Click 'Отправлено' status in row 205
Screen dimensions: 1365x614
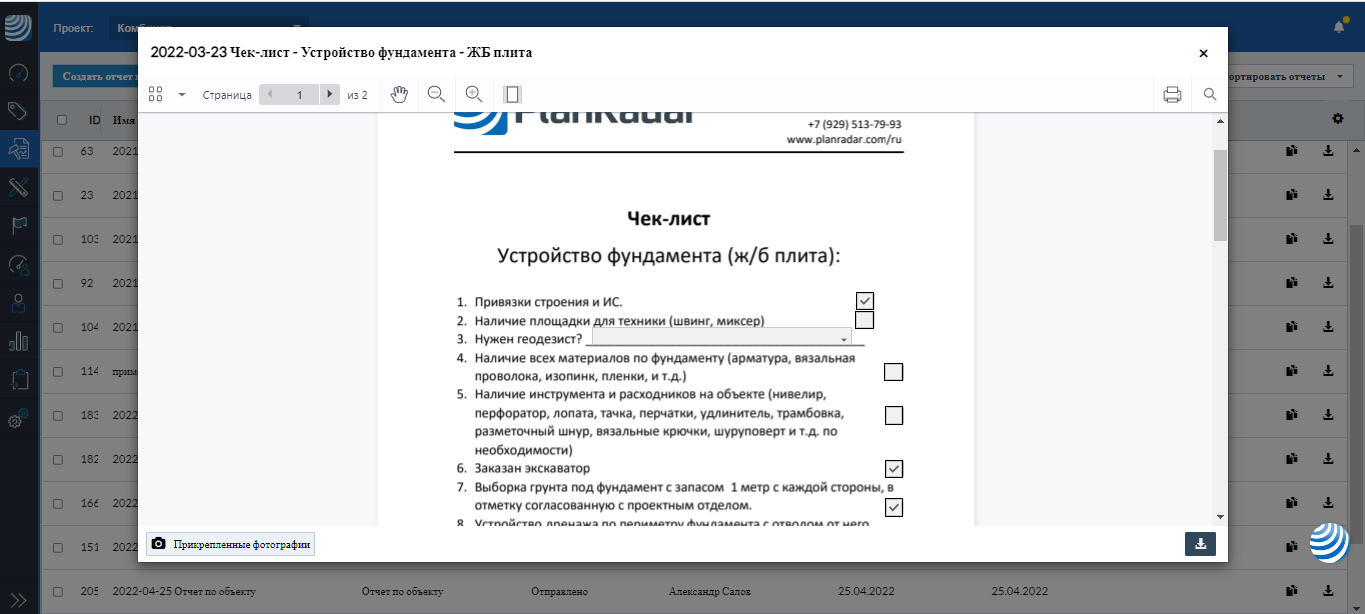coord(559,591)
